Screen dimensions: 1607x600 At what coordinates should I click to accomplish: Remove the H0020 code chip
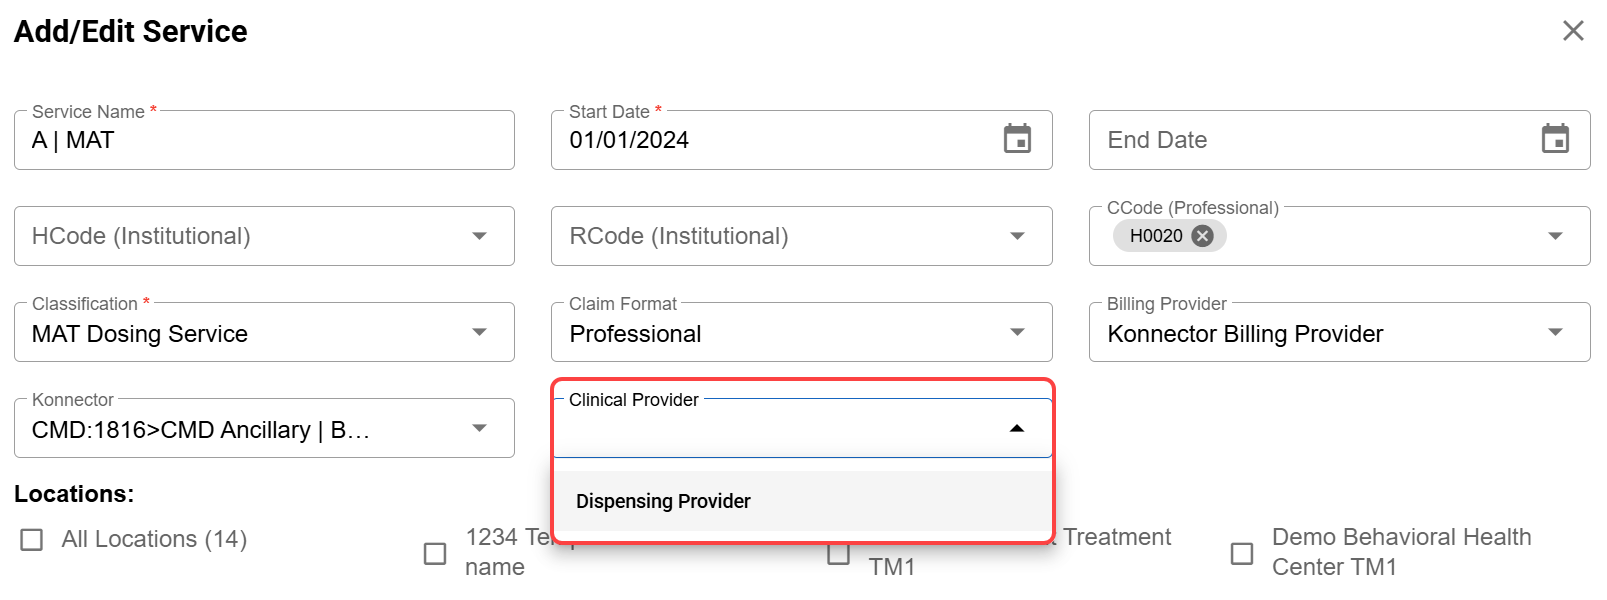[1203, 236]
